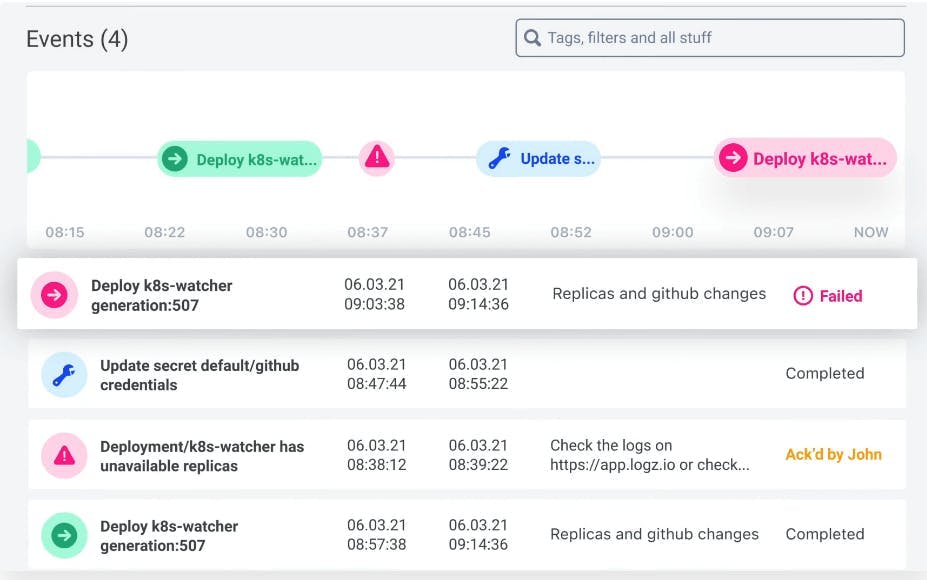
Task: Open the Ack'd by John status
Action: pyautogui.click(x=833, y=454)
